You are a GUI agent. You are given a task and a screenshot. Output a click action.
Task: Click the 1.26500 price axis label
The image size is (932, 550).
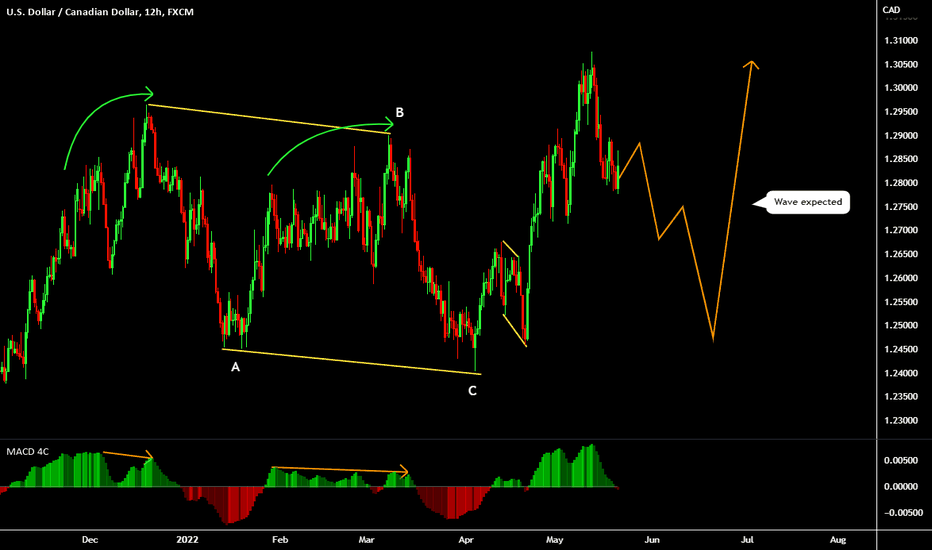(900, 254)
